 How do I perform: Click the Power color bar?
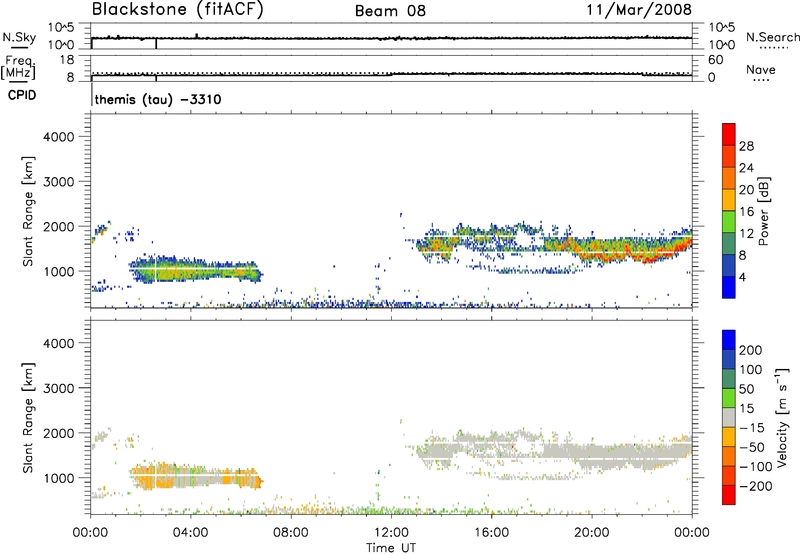tap(729, 210)
